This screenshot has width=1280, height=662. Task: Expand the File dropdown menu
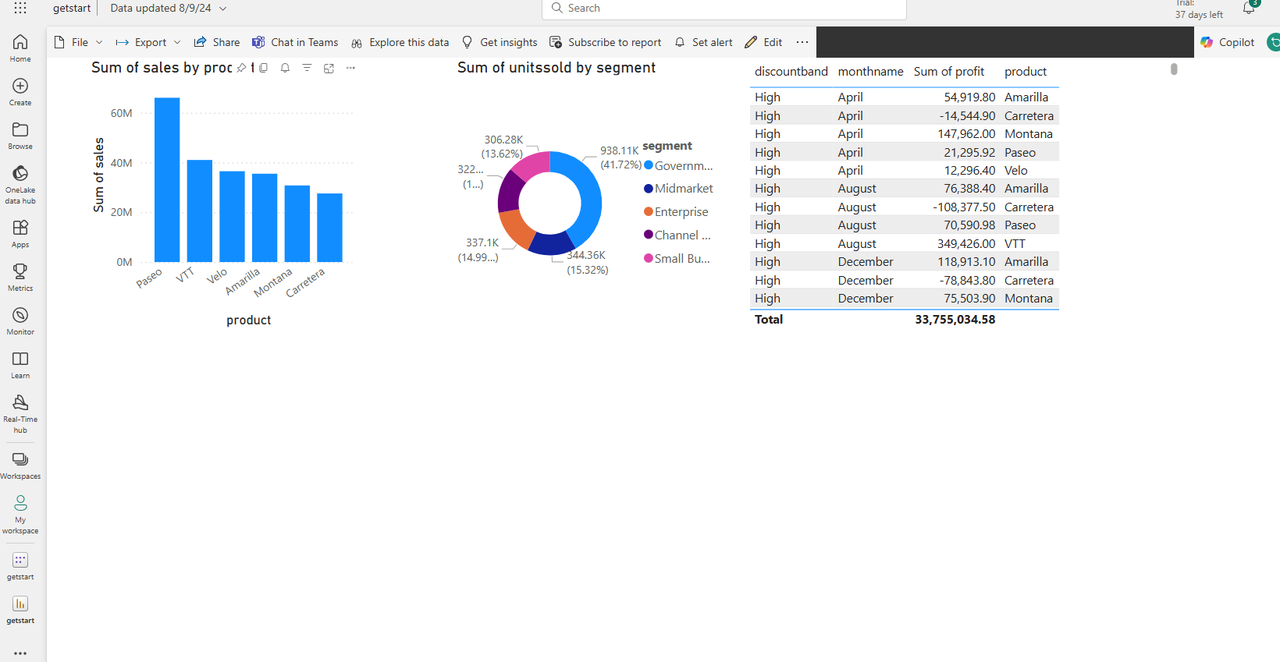point(78,42)
